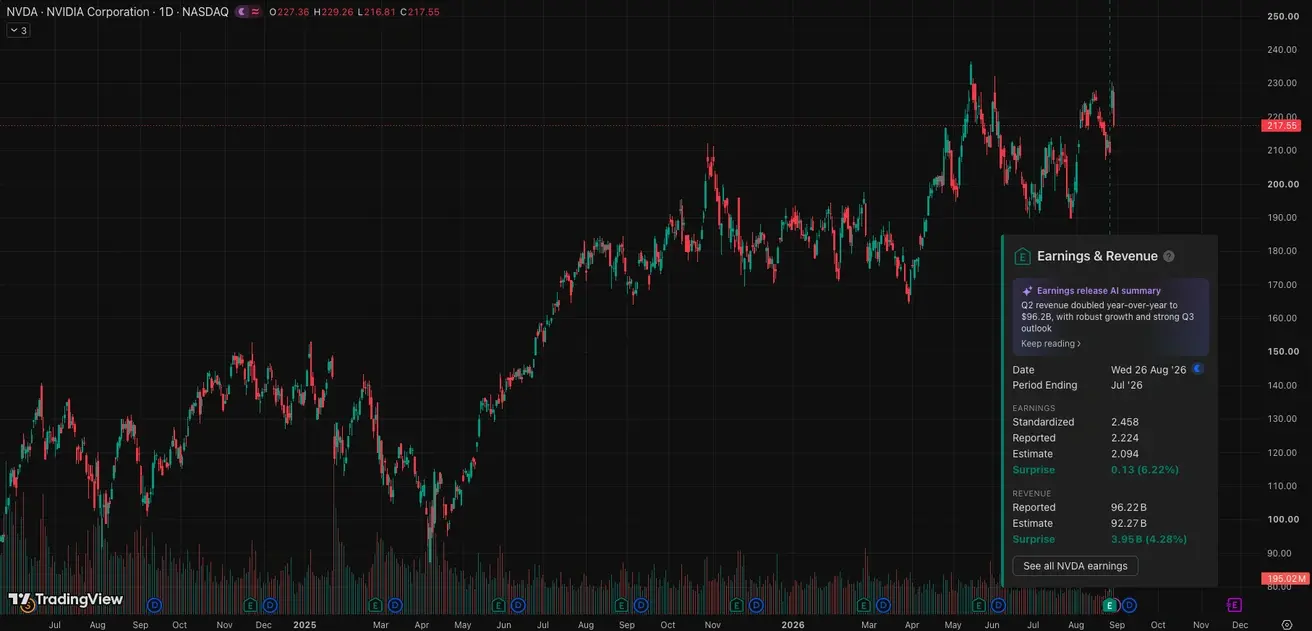Click the open price value 227.36
This screenshot has width=1312, height=631.
294,12
